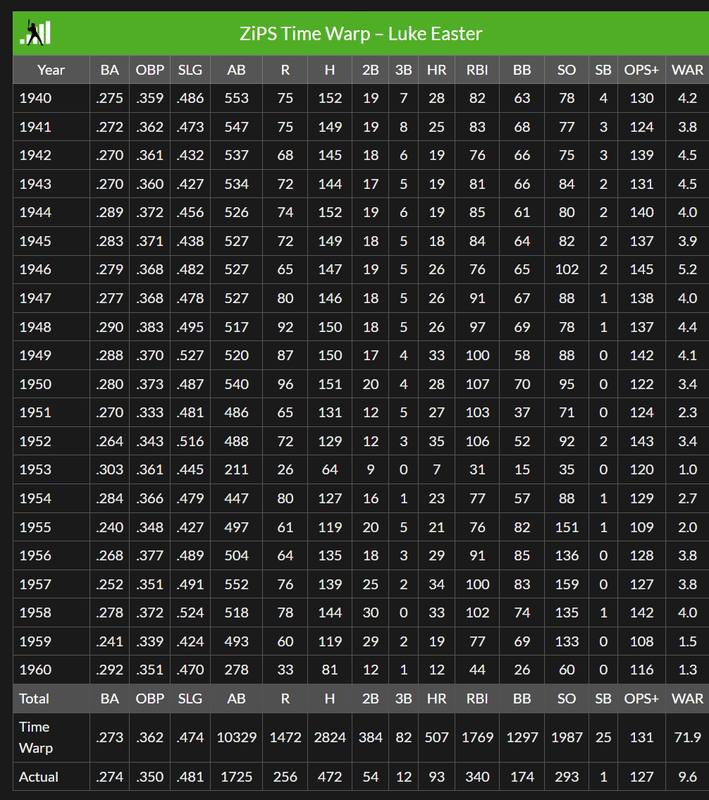Select the top WAR column header
The height and width of the screenshot is (800, 709).
687,70
